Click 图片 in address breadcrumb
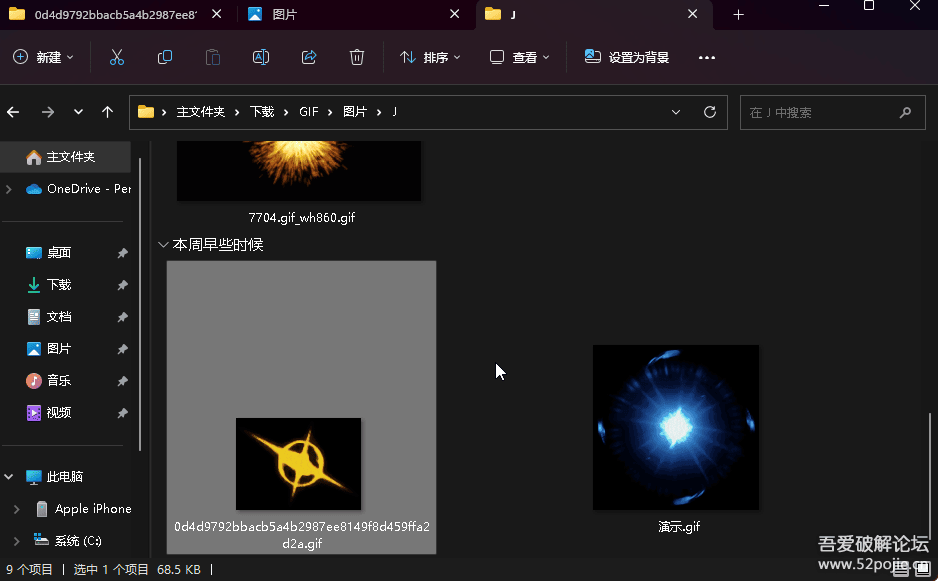The height and width of the screenshot is (581, 938). tap(355, 112)
